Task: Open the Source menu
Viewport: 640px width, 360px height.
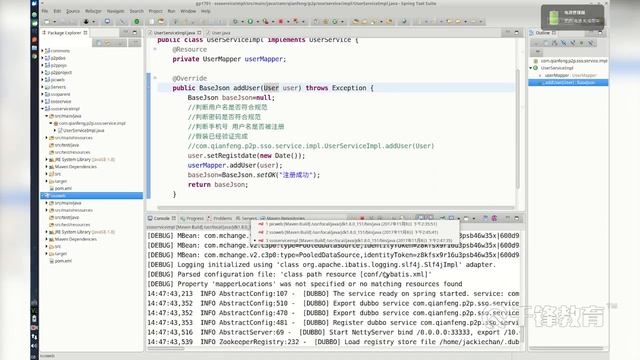Action: click(73, 11)
